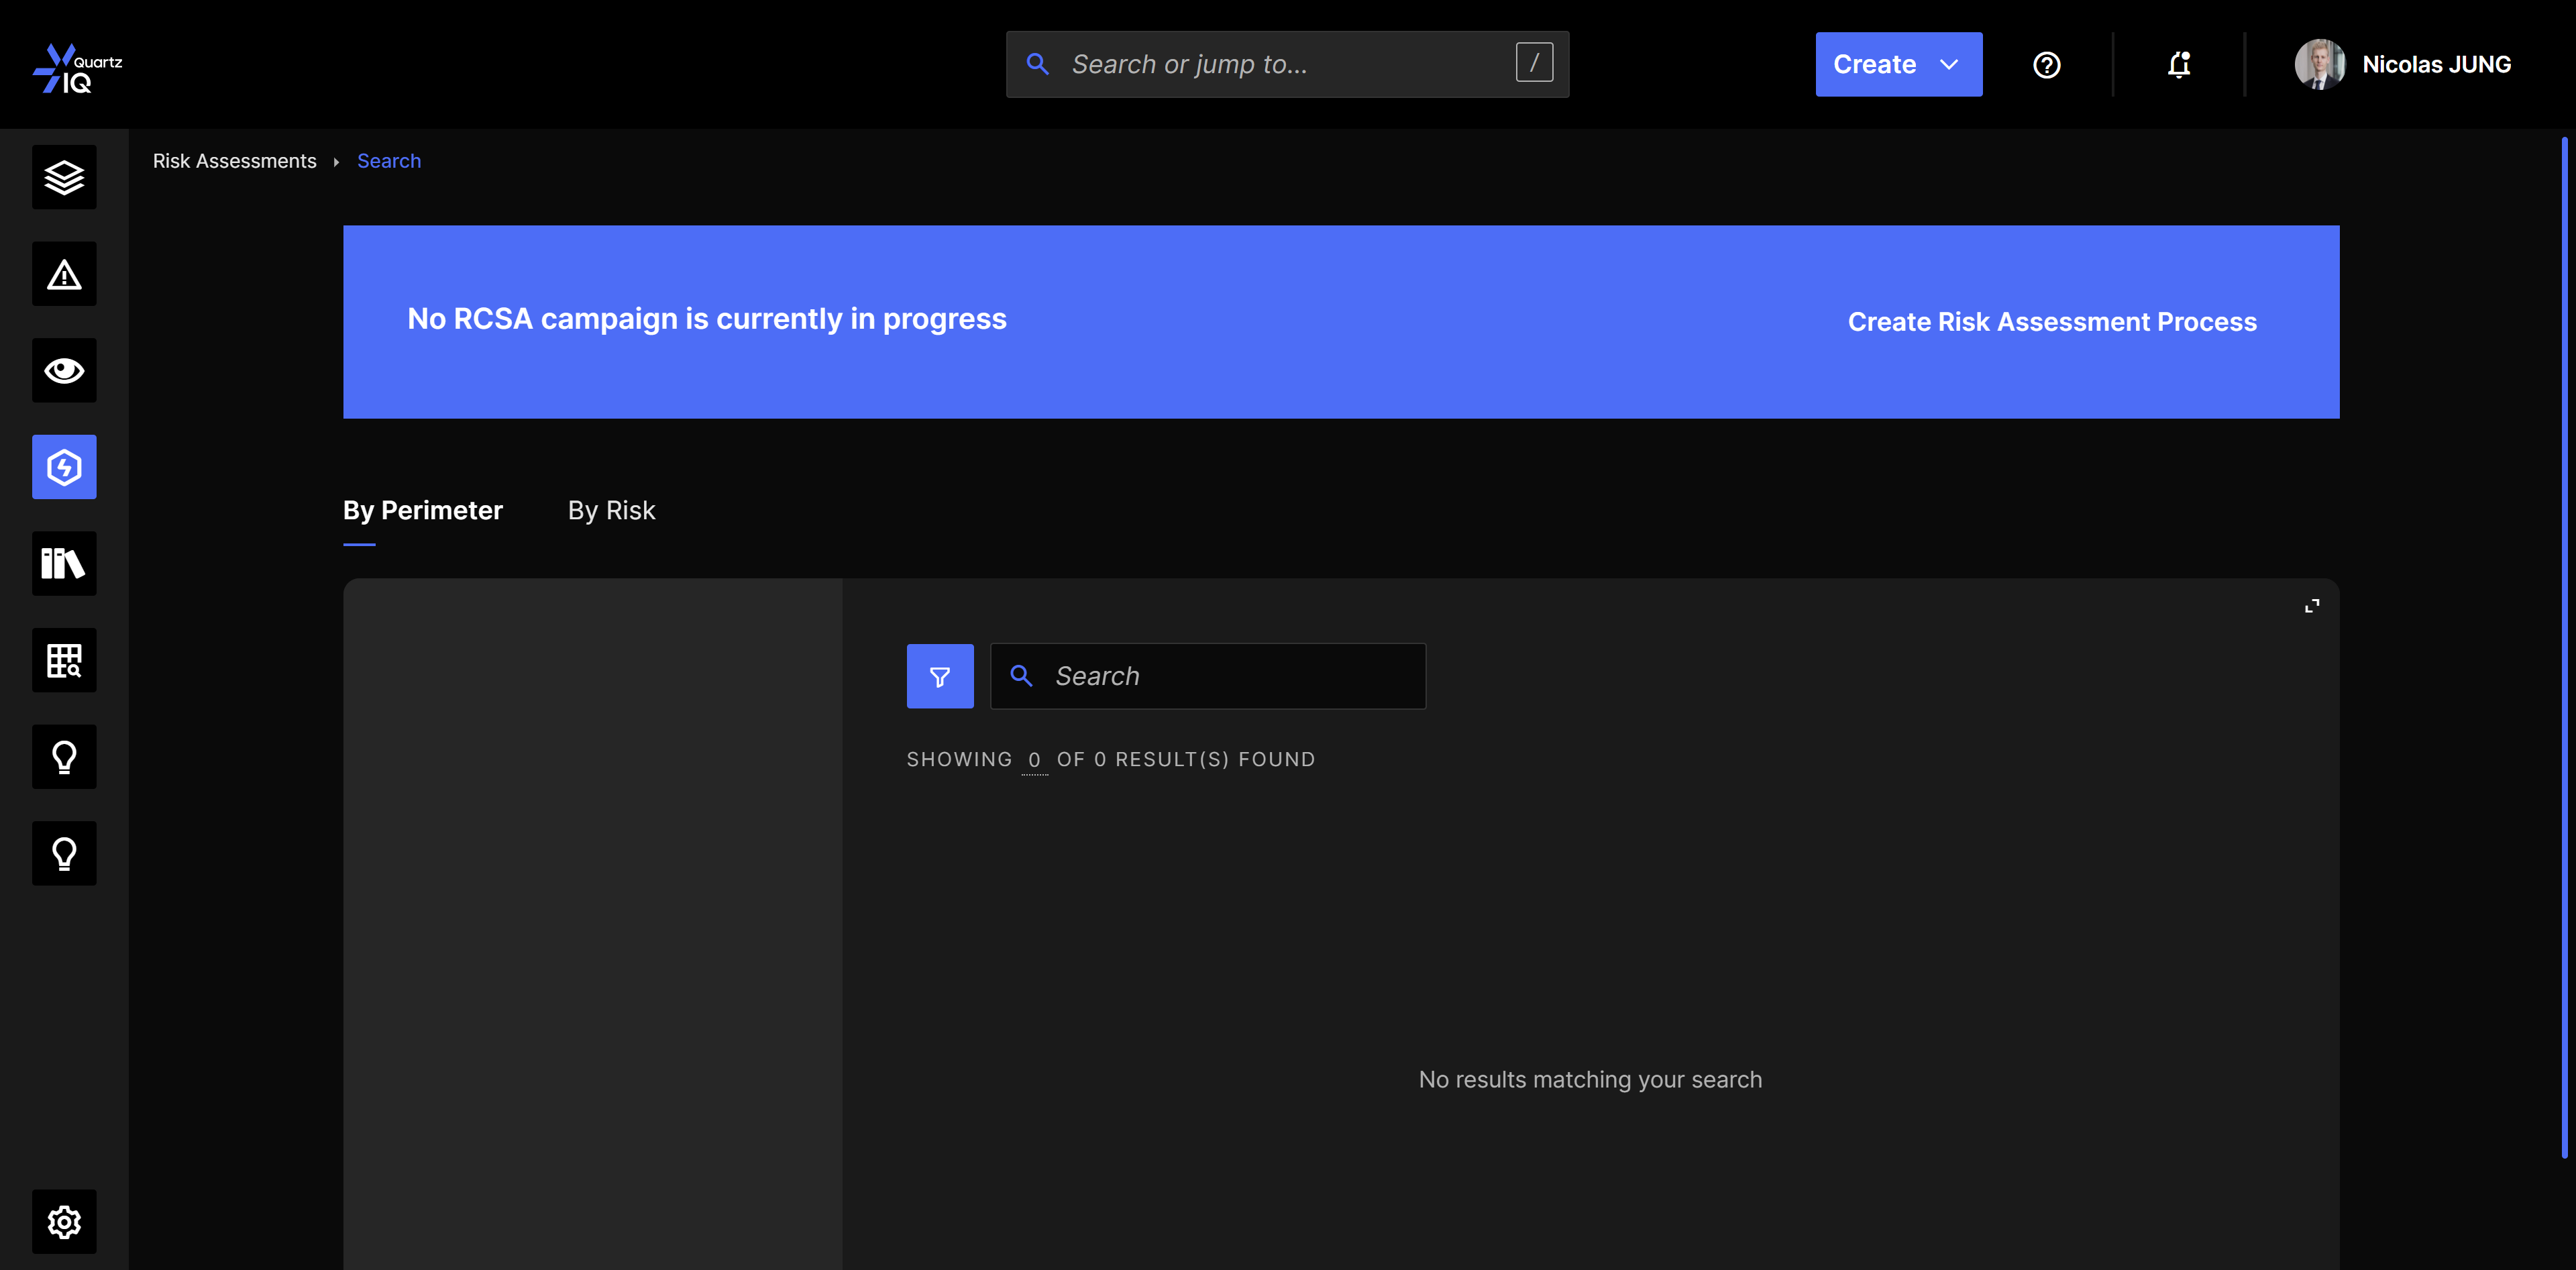The image size is (2576, 1270).
Task: Open the lower lightbulb sidebar icon
Action: coord(64,853)
